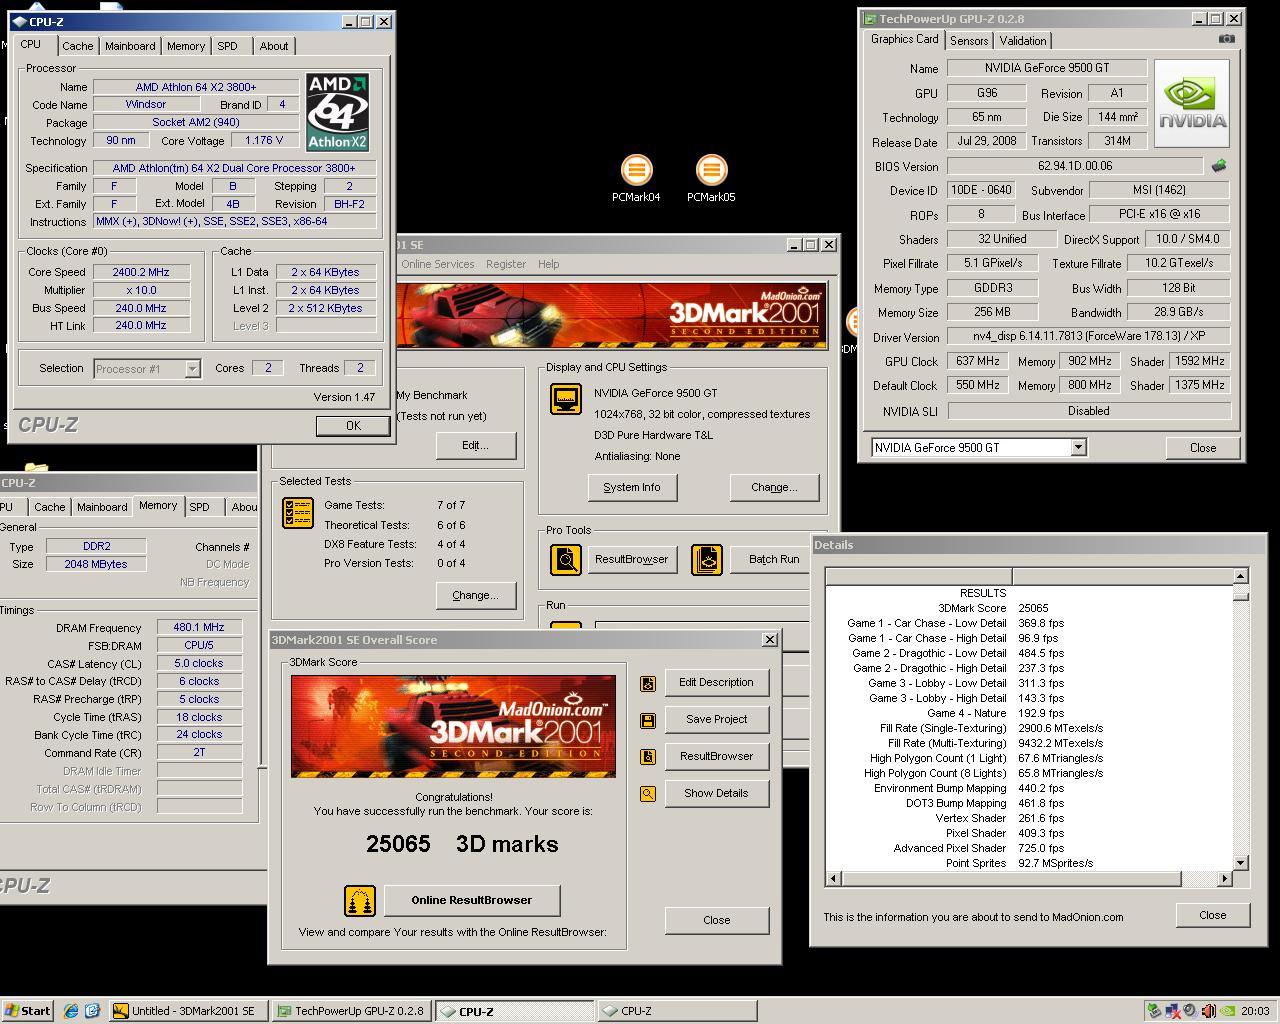Screen dimensions: 1280x1024
Task: Switch to the Sensors tab in GPU-Z
Action: pos(969,41)
